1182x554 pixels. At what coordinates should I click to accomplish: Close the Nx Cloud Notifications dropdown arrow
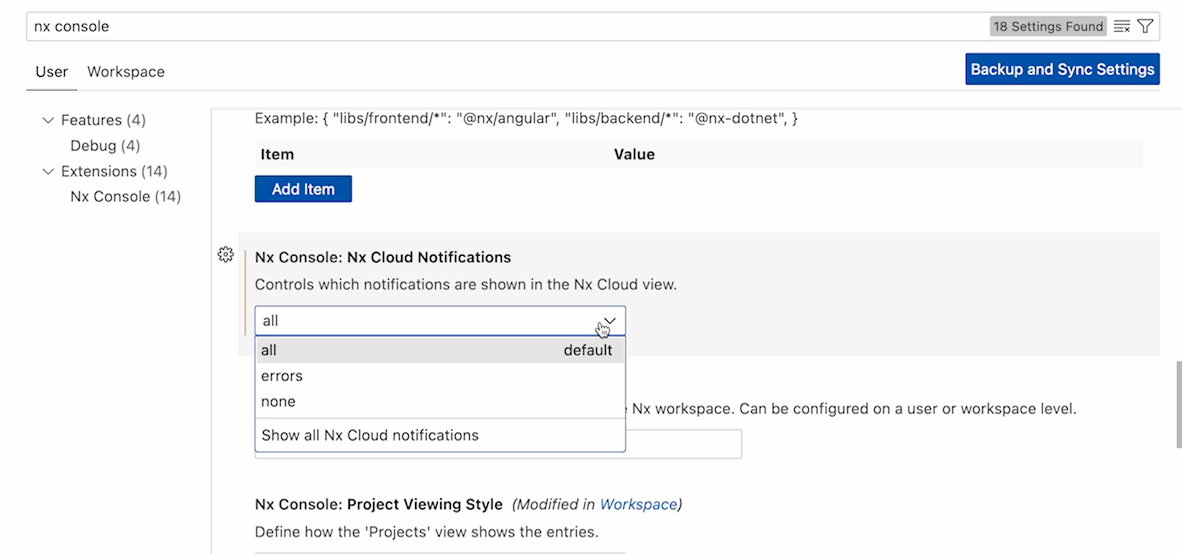point(609,321)
